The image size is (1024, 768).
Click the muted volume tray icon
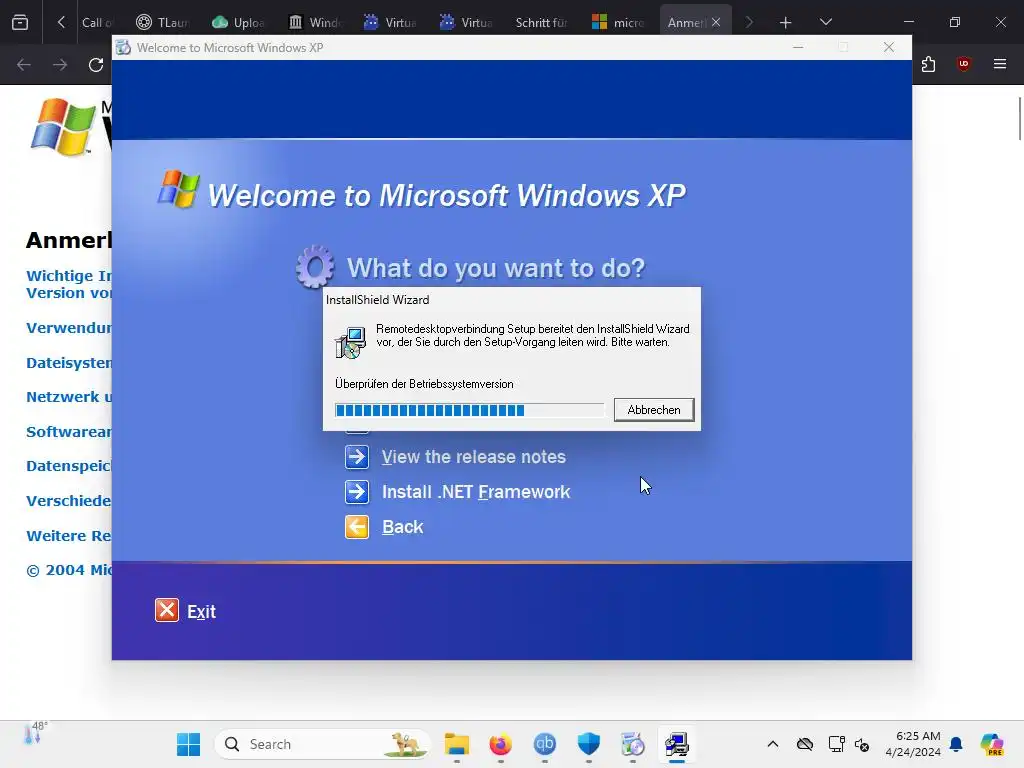click(x=861, y=744)
